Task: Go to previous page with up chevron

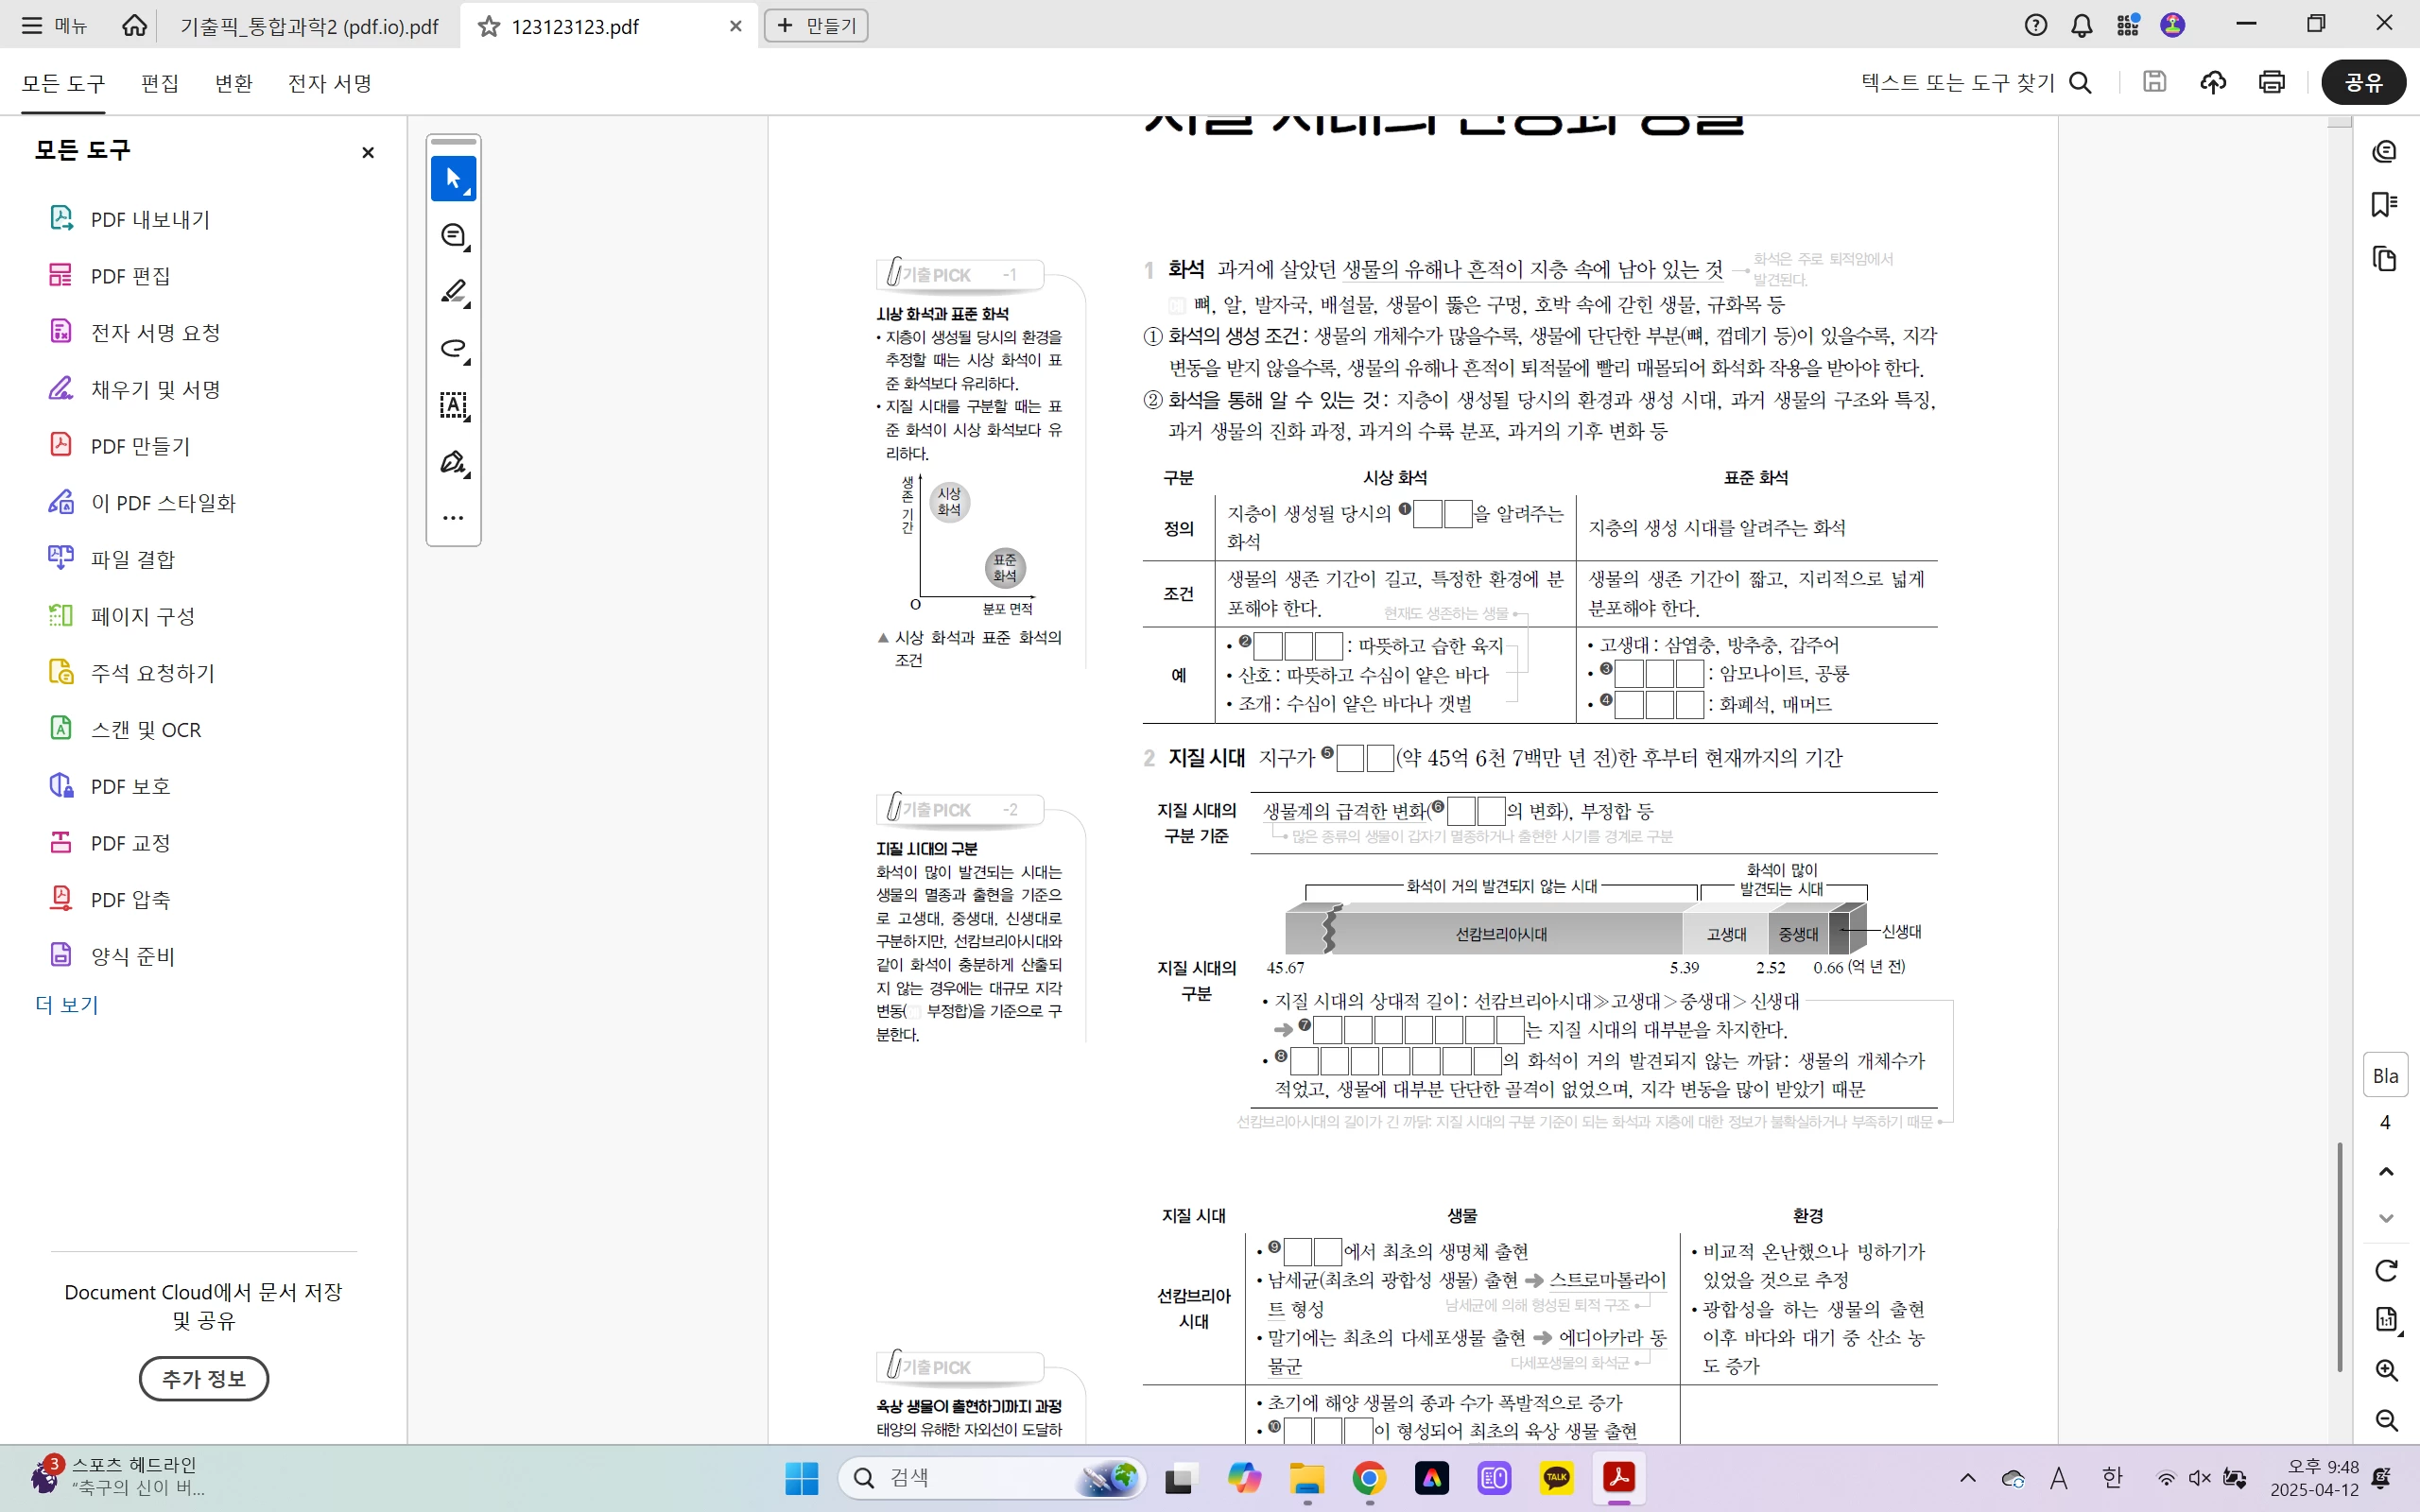Action: point(2386,1171)
